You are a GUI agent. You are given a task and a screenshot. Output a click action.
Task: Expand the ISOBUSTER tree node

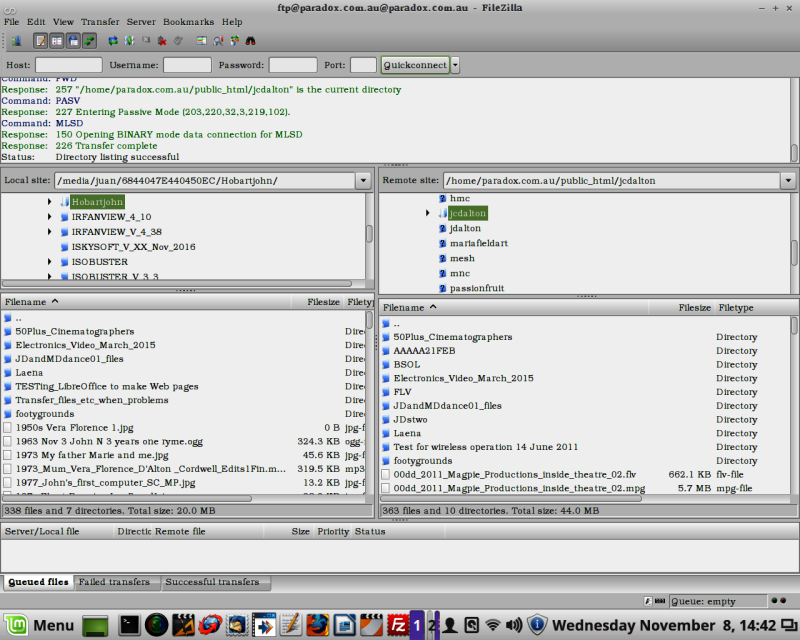(x=49, y=262)
